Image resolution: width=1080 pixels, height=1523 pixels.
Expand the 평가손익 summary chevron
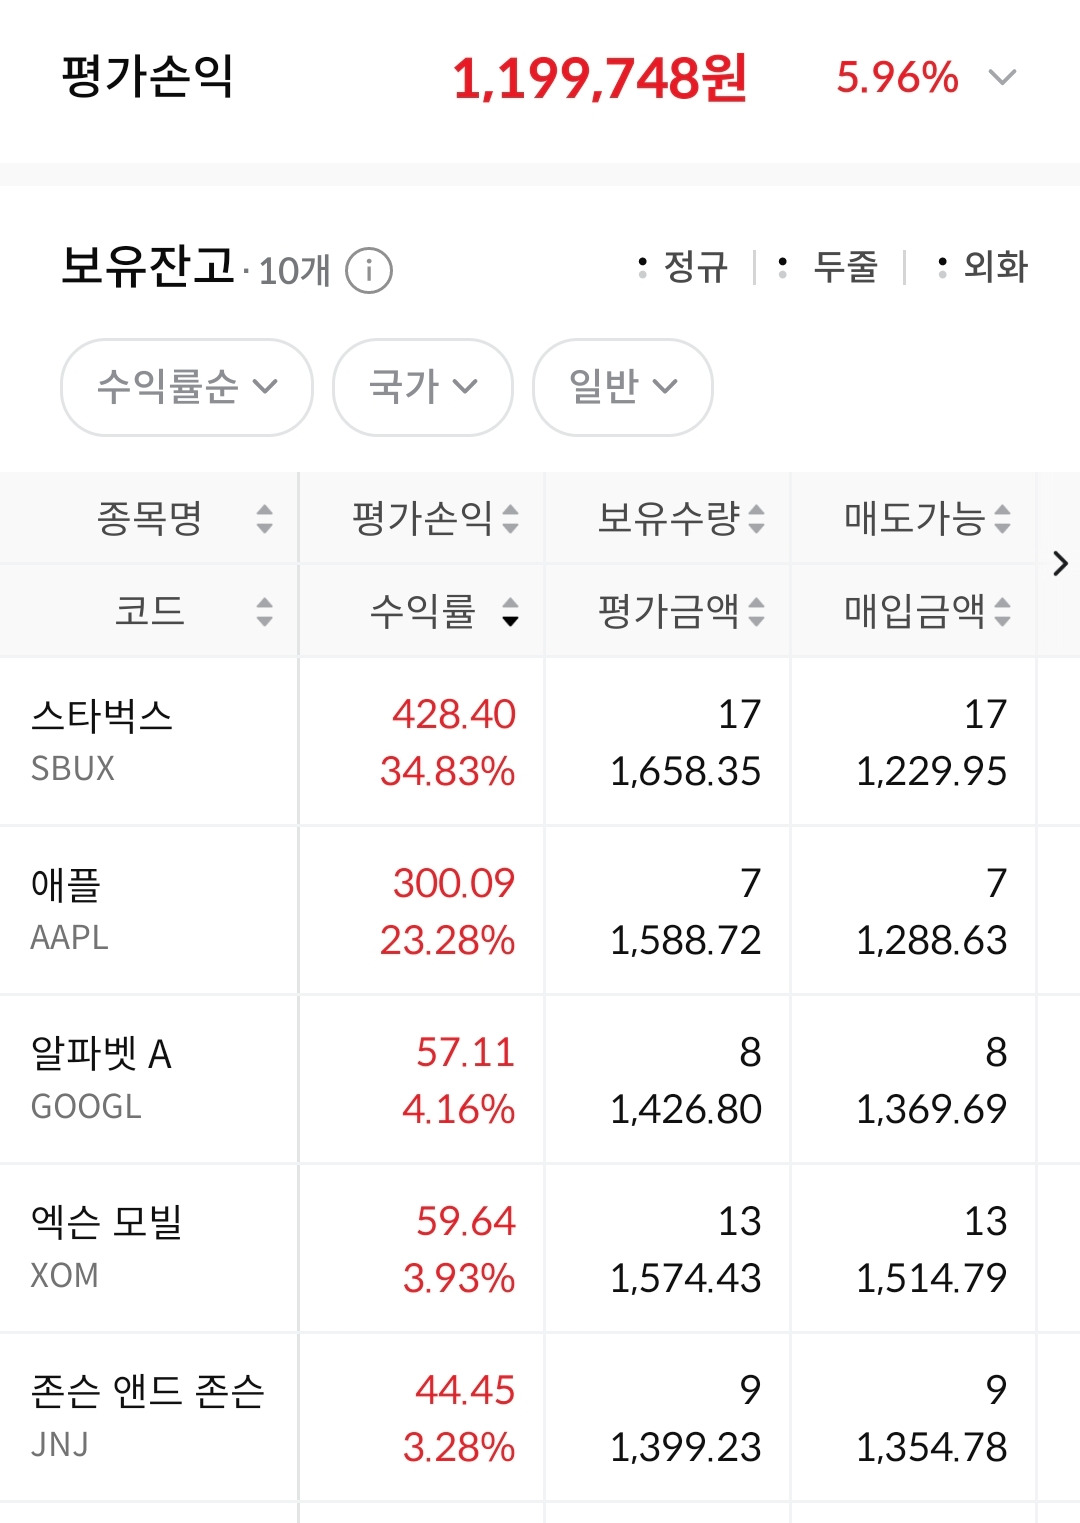click(1002, 78)
